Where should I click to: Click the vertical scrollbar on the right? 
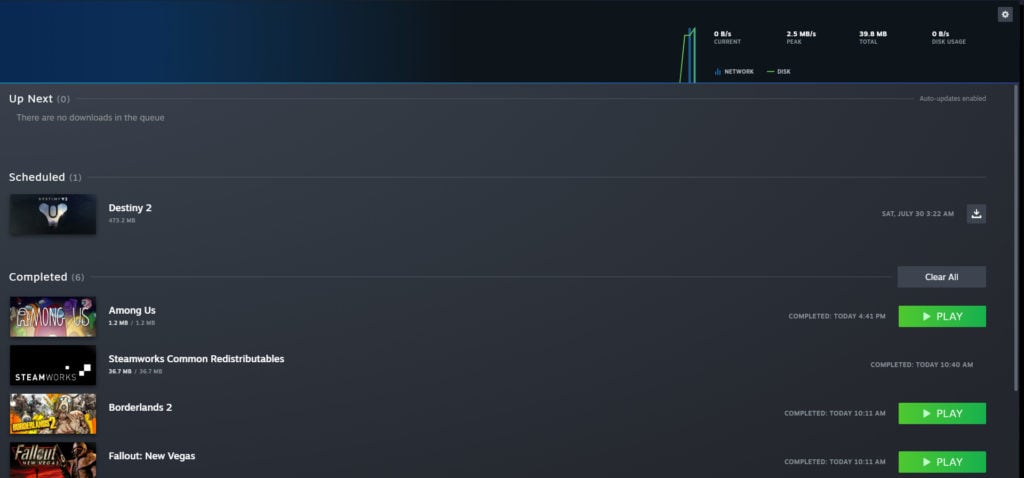[x=1016, y=238]
